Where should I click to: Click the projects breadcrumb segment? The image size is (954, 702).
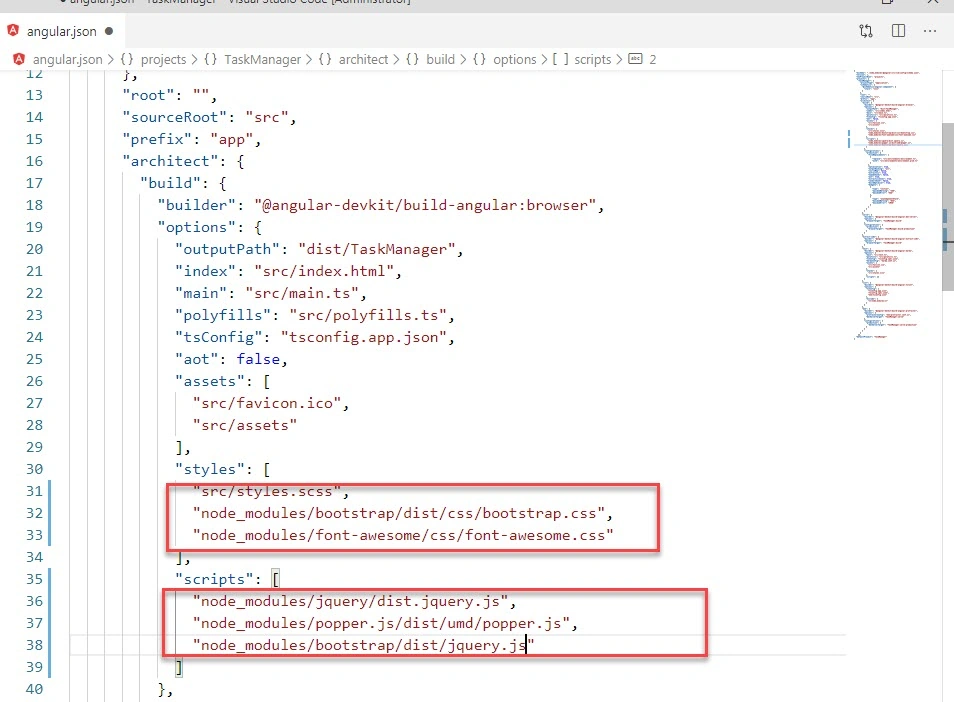[x=163, y=60]
